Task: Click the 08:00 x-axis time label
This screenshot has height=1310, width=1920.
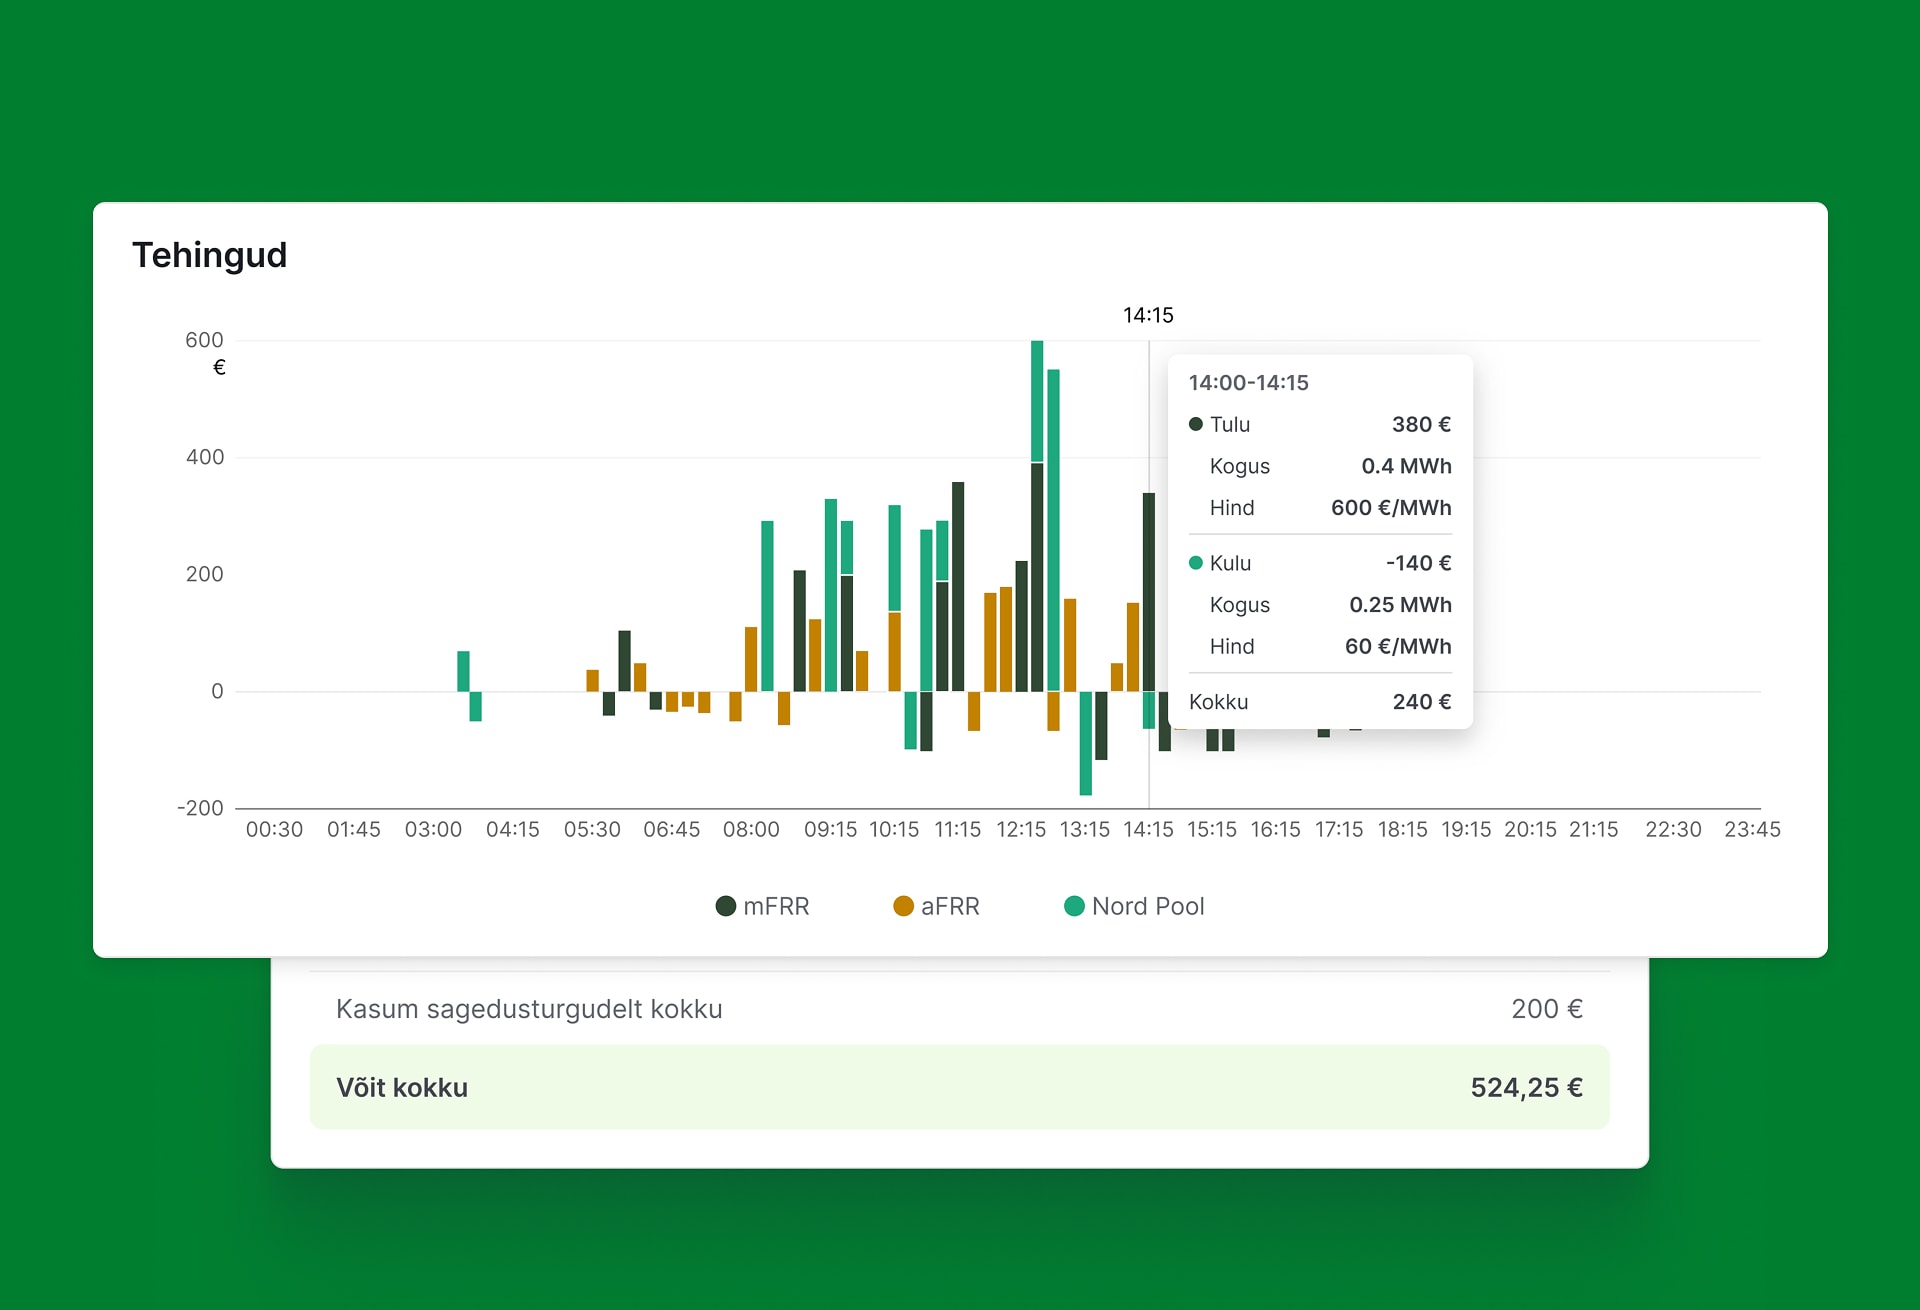Action: [751, 830]
